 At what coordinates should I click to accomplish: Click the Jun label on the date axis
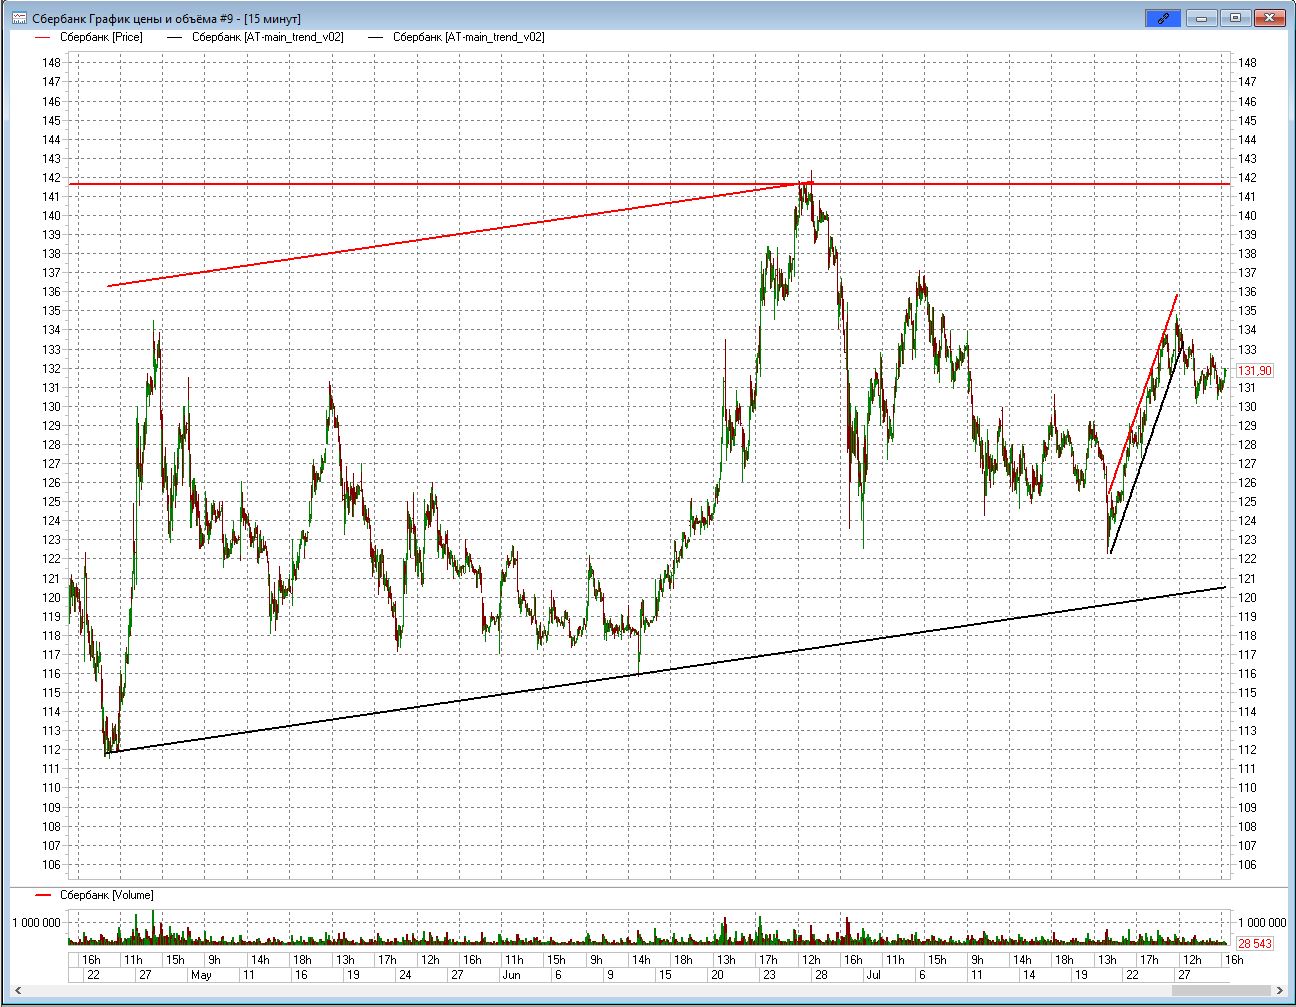pyautogui.click(x=511, y=975)
